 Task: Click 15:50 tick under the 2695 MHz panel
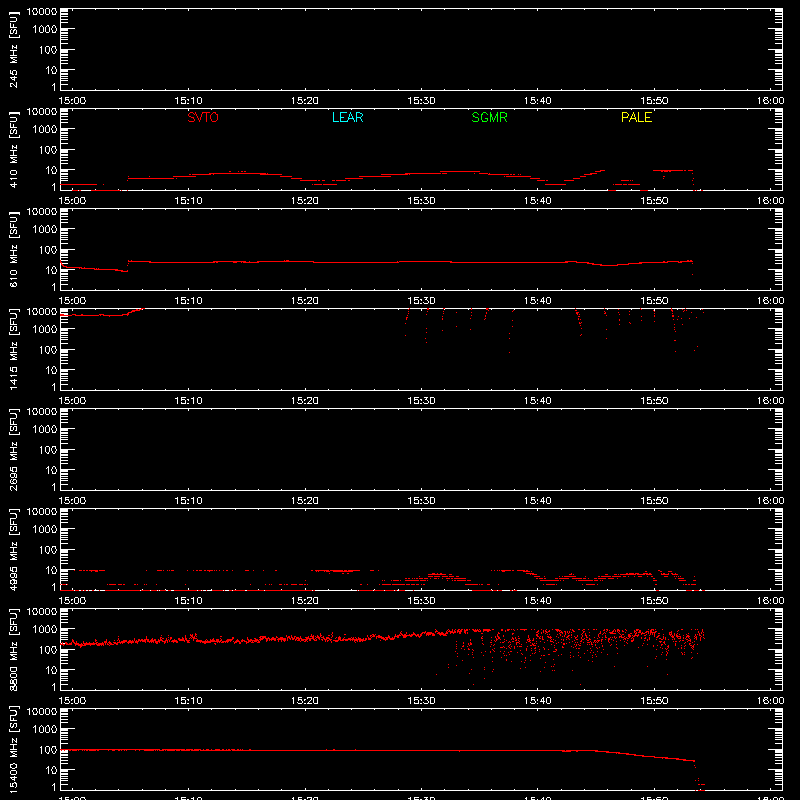(x=654, y=501)
